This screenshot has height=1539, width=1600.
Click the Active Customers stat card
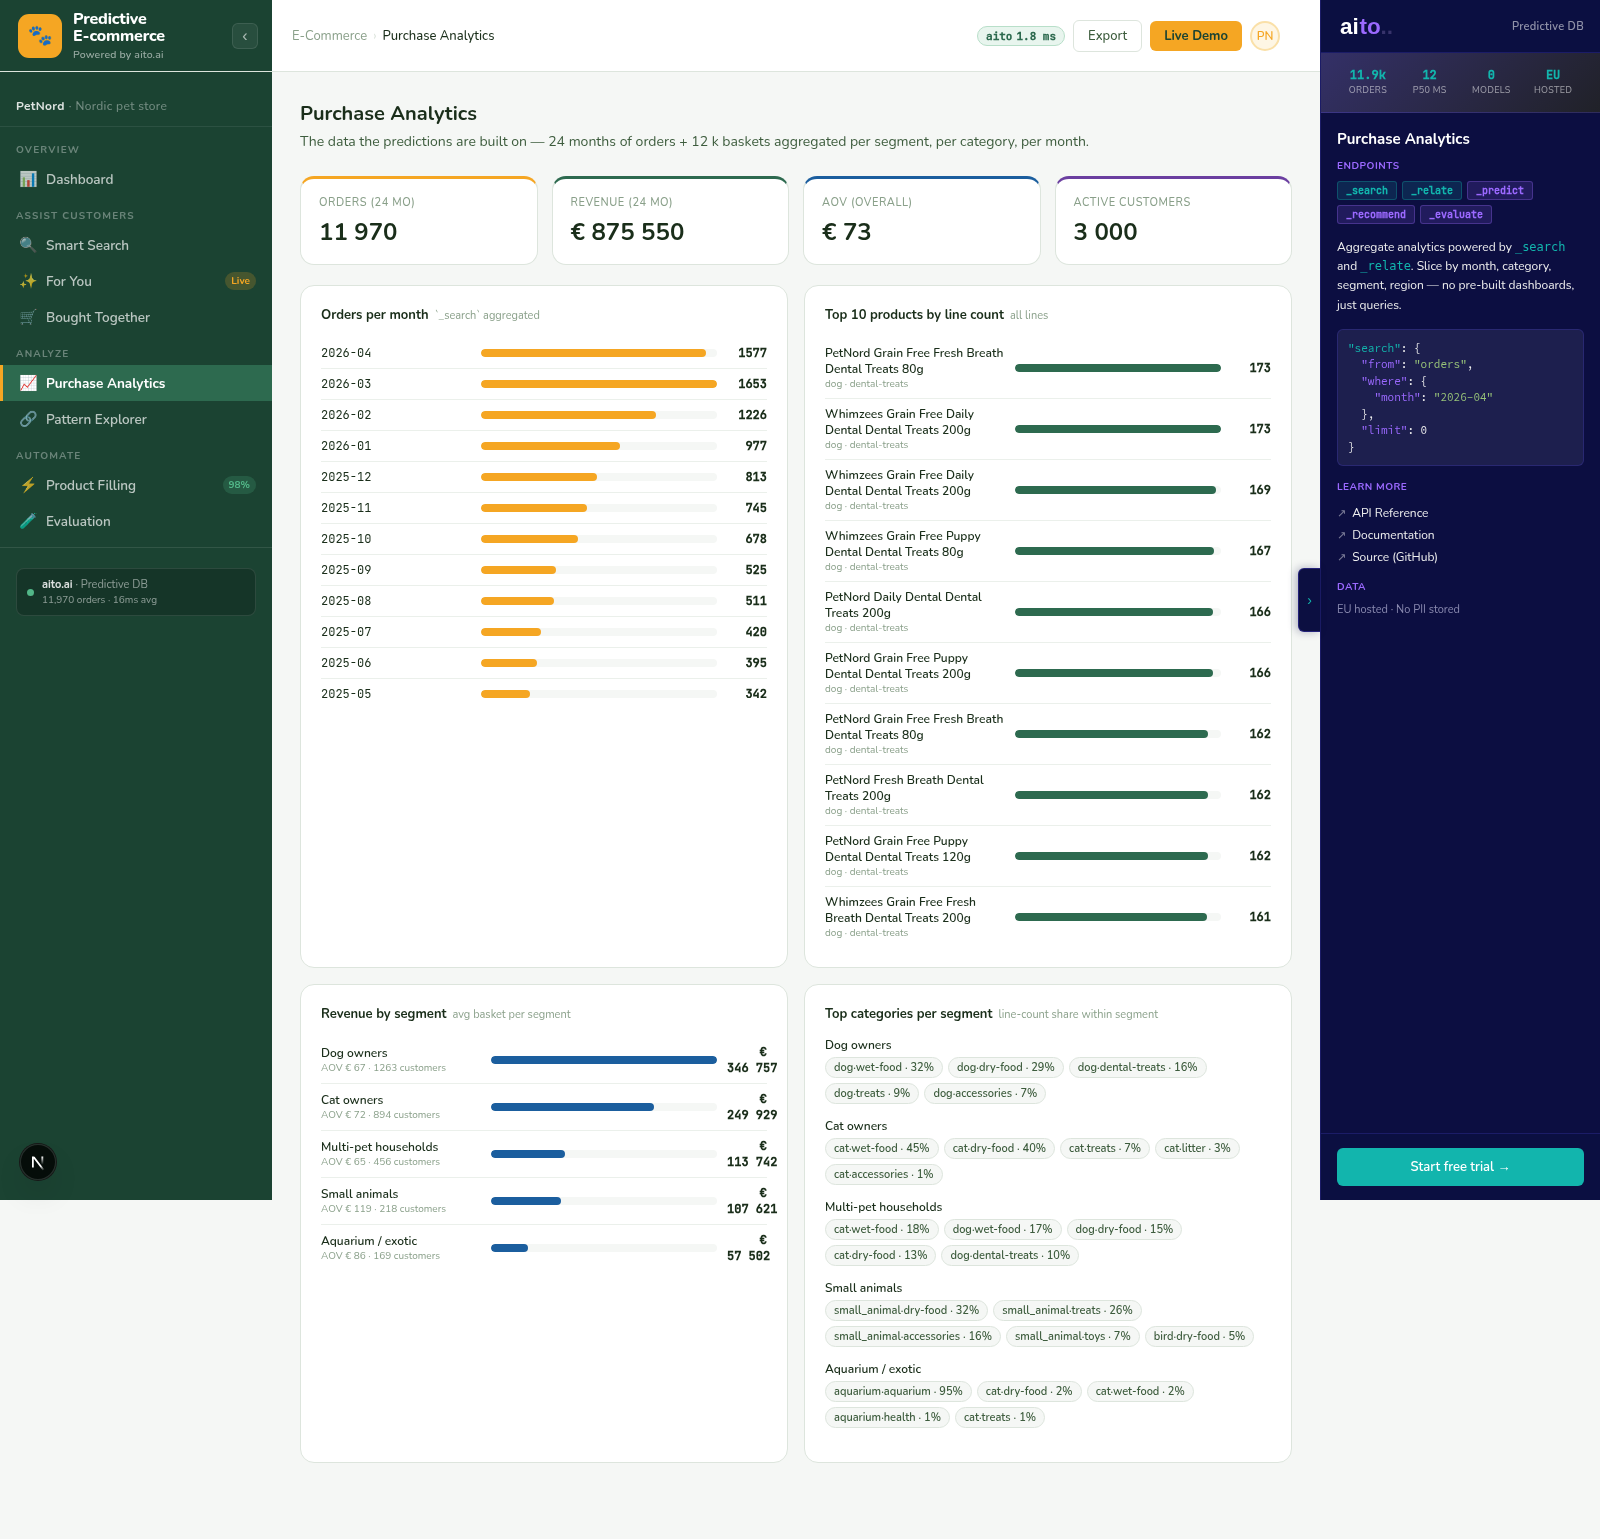point(1173,221)
